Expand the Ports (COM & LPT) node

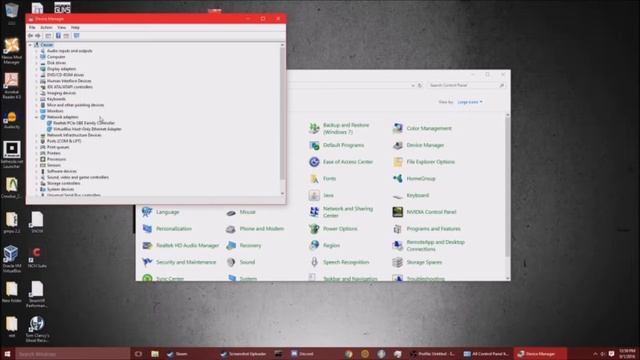point(36,141)
